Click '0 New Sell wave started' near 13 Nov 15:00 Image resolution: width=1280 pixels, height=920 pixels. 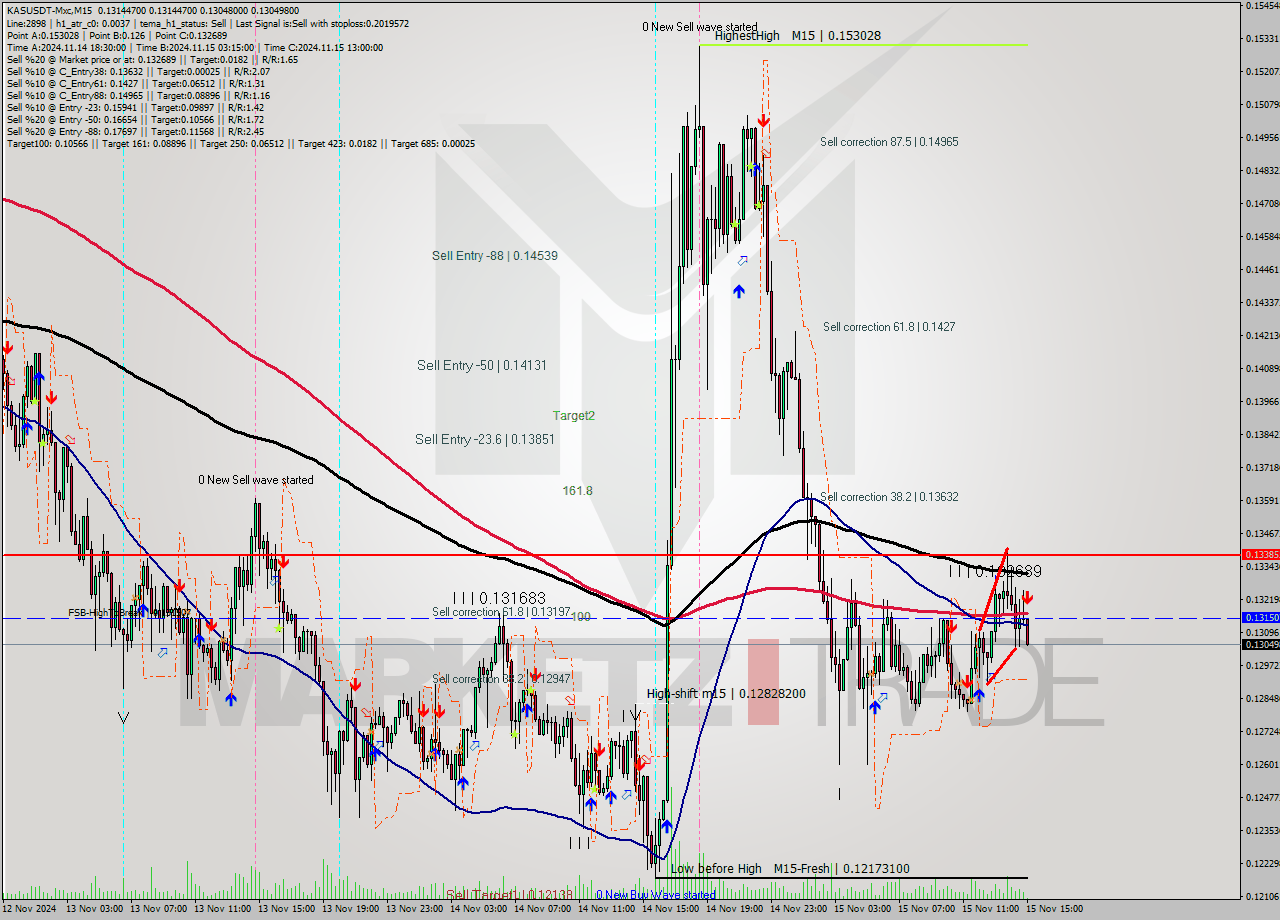pyautogui.click(x=256, y=480)
